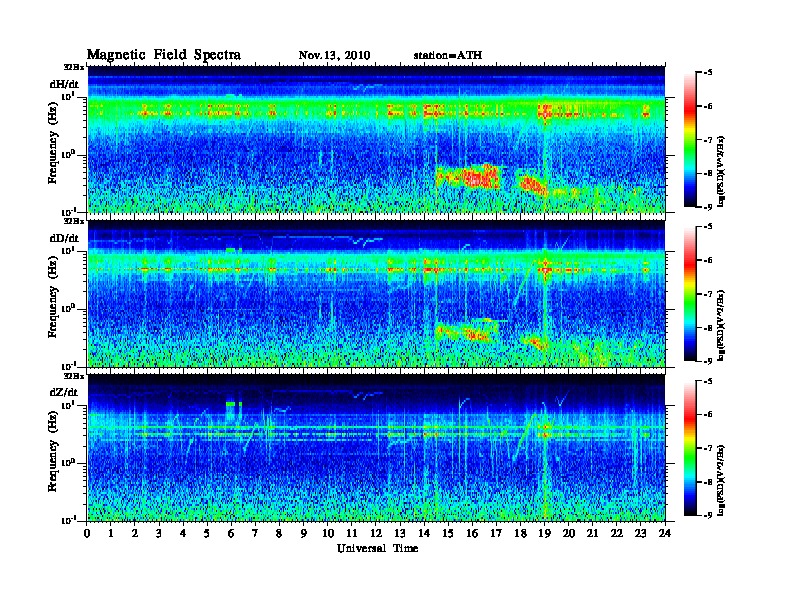Image resolution: width=792 pixels, height=612 pixels.
Task: Click hour 13 on the time axis
Action: tap(400, 534)
